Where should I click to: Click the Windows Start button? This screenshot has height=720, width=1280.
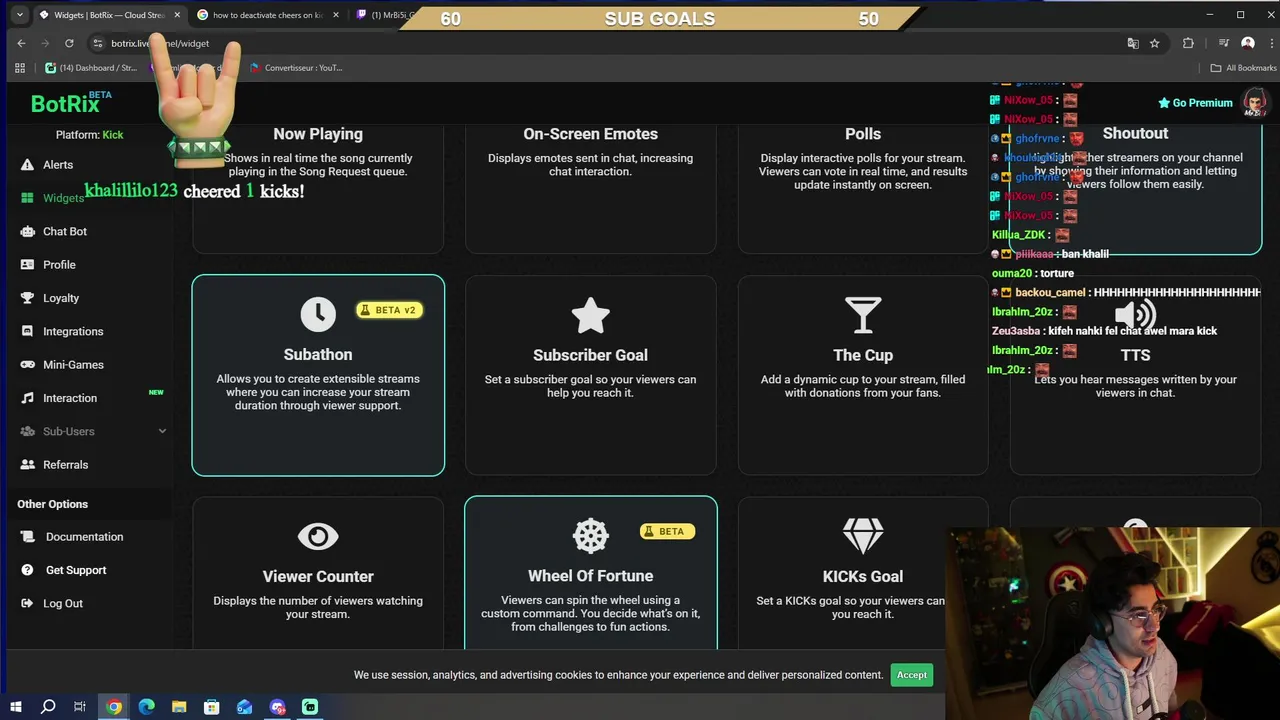click(x=15, y=707)
